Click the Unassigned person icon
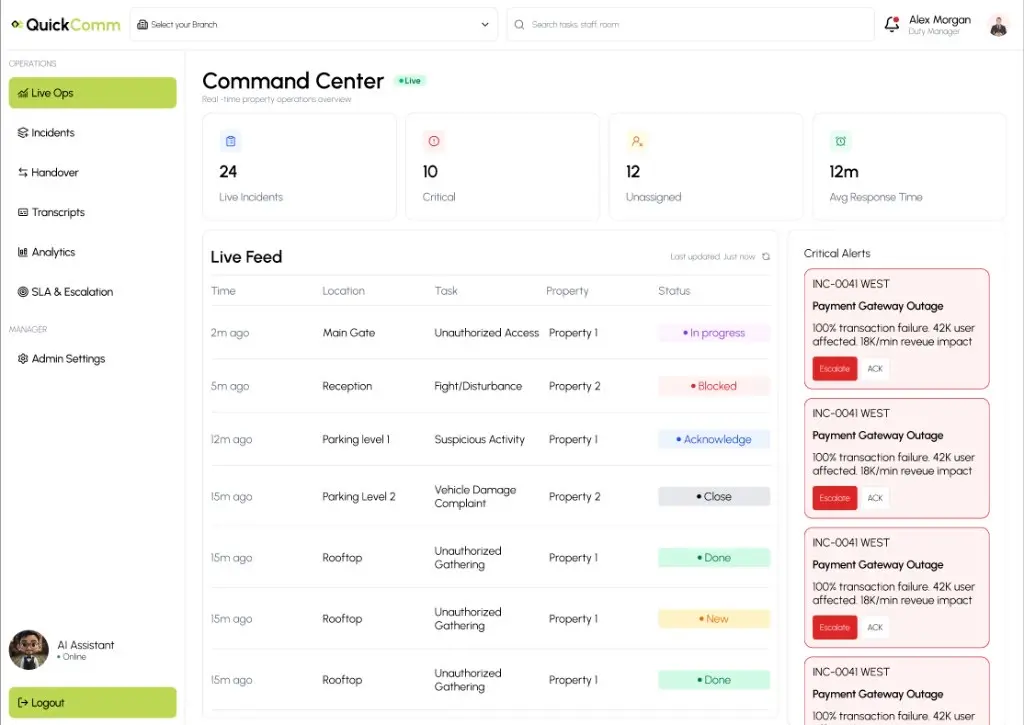The width and height of the screenshot is (1024, 725). coord(637,141)
